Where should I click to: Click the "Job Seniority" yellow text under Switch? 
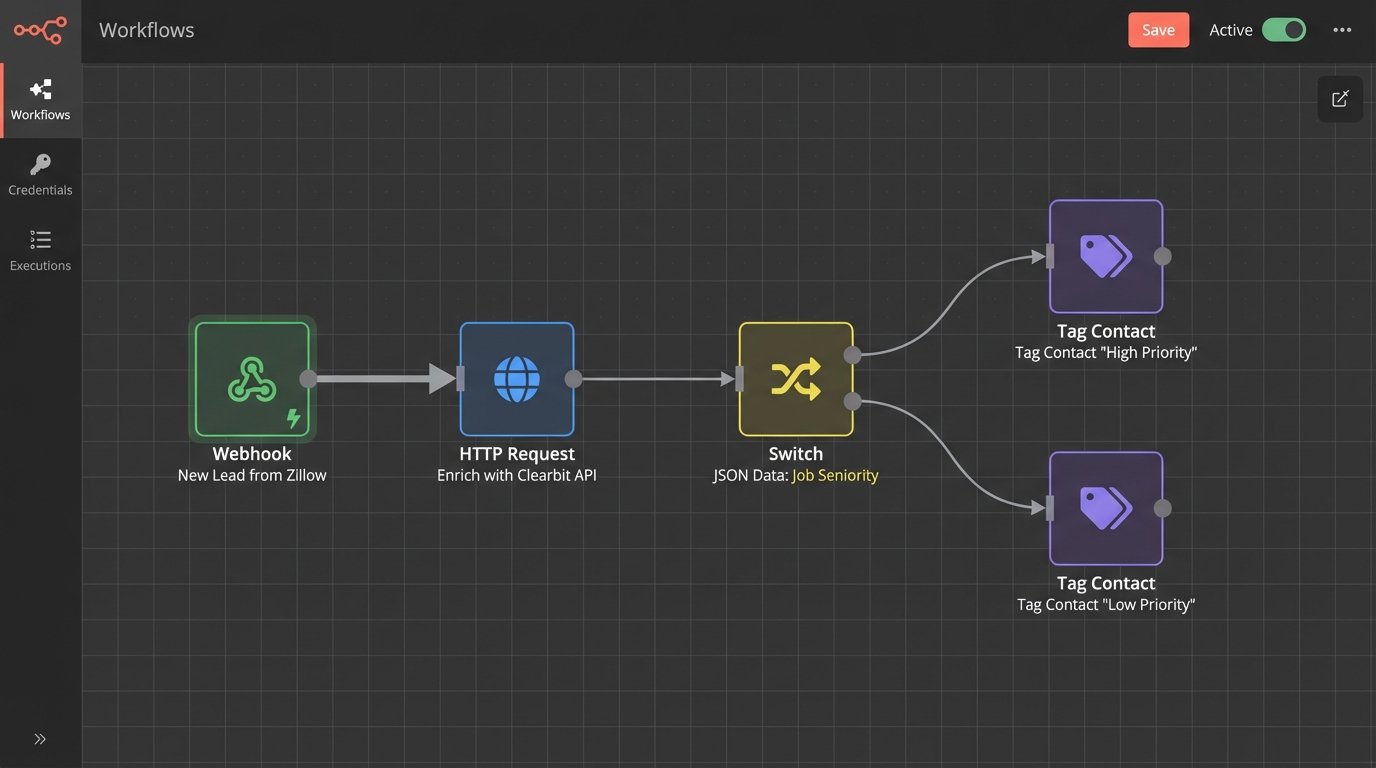835,475
